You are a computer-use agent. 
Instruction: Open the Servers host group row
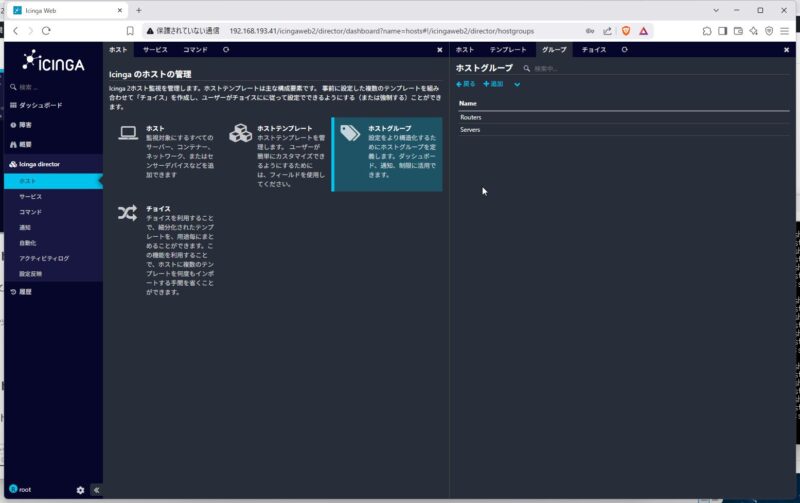pos(623,130)
